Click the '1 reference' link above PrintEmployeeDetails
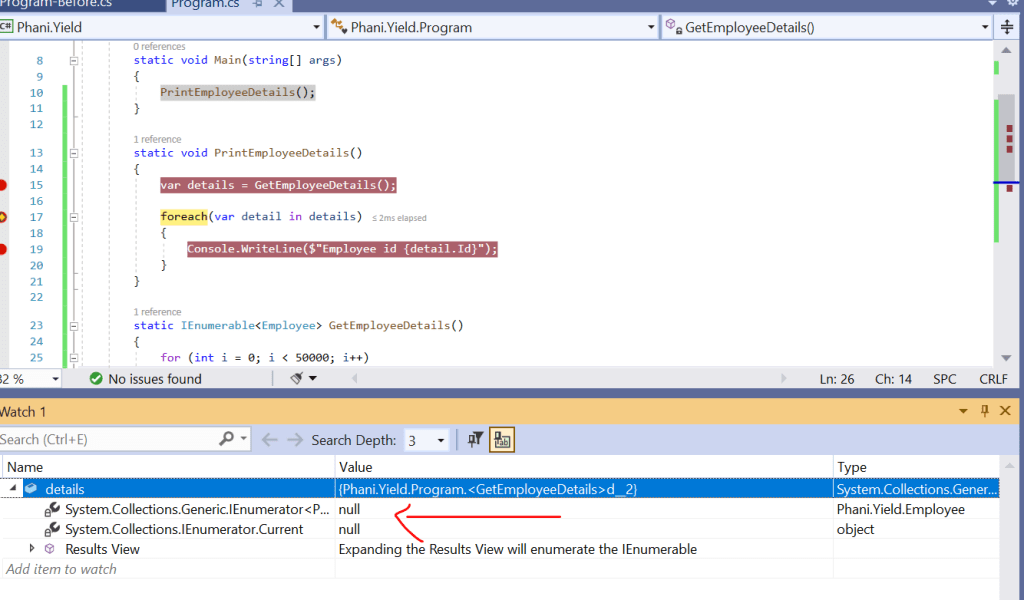Viewport: 1024px width, 600px height. pos(157,139)
